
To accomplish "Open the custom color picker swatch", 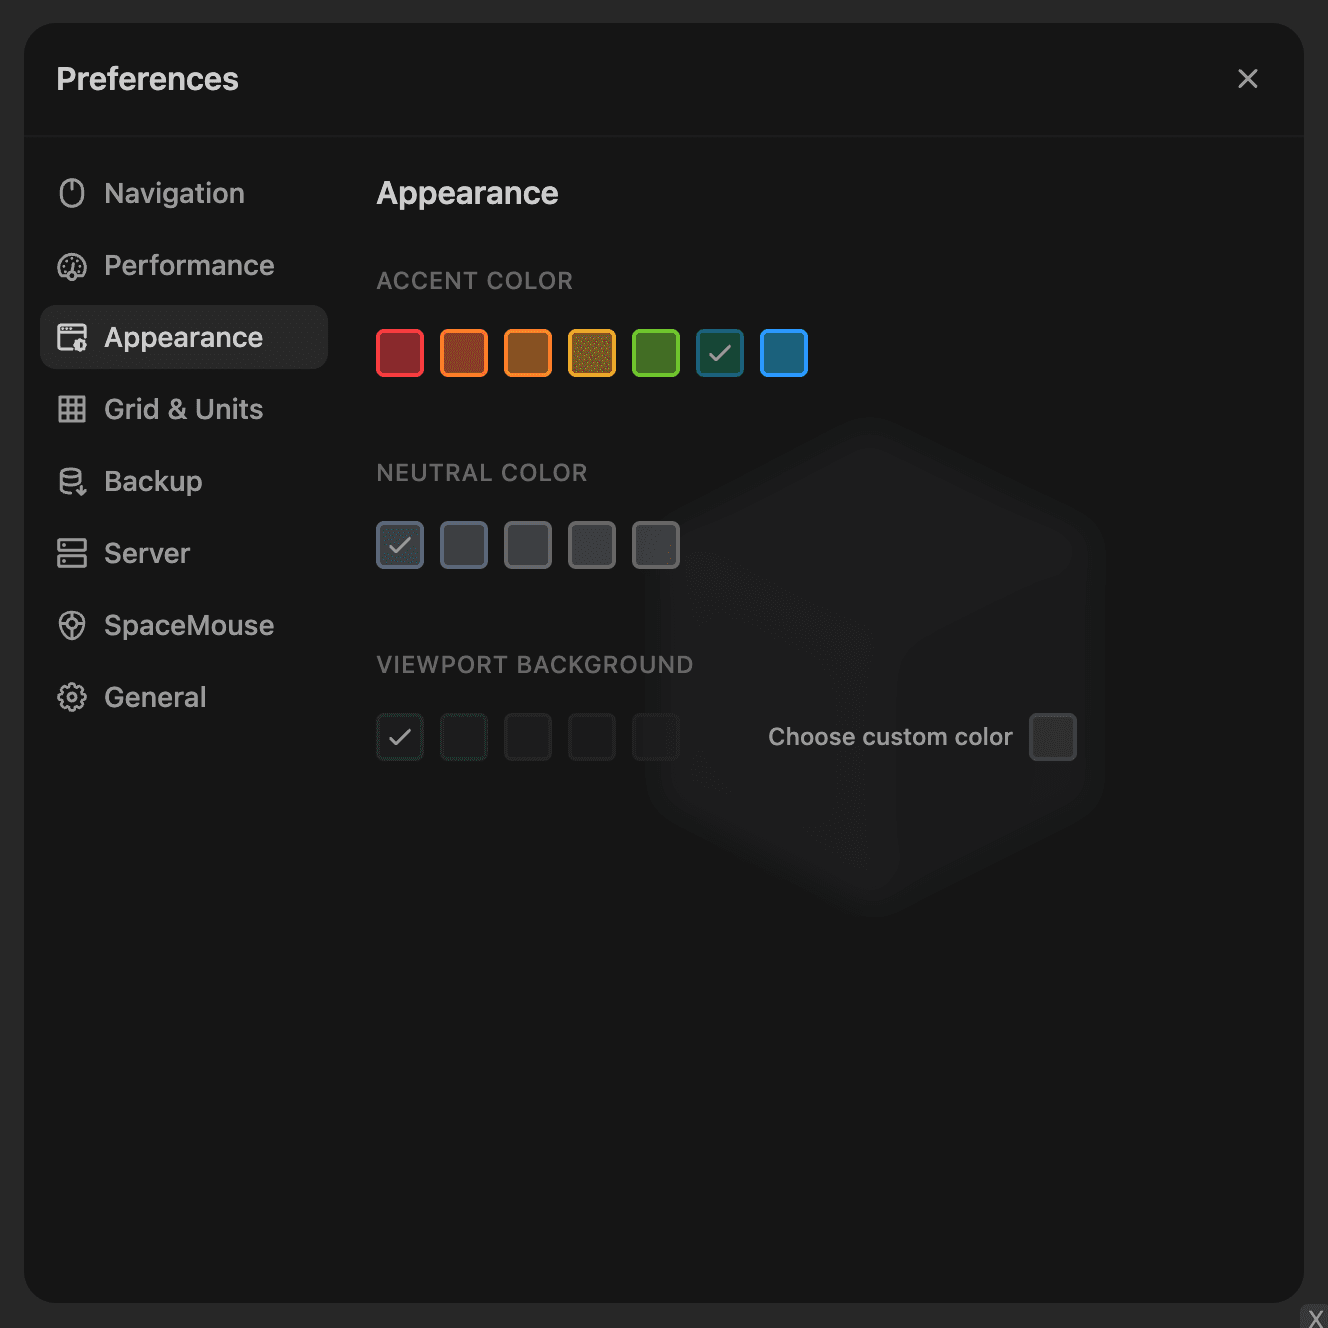I will pos(1053,737).
